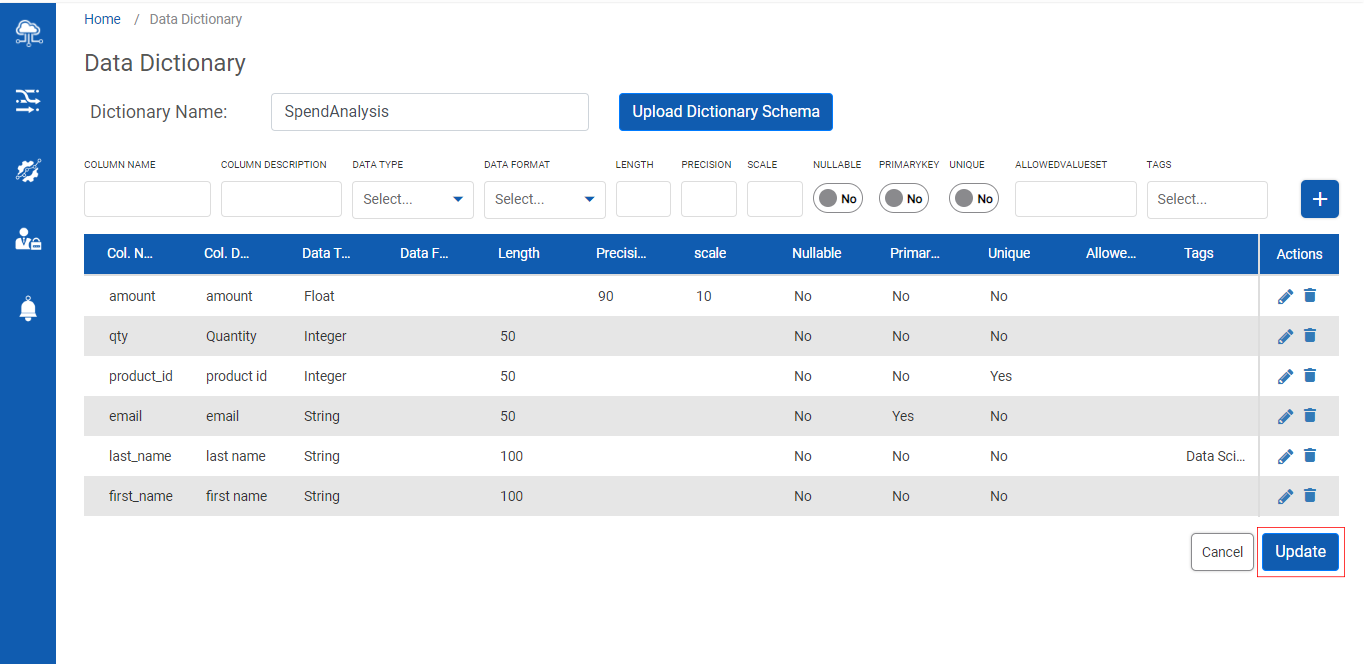The width and height of the screenshot is (1364, 664).
Task: Toggle the Unique switch
Action: pyautogui.click(x=974, y=198)
